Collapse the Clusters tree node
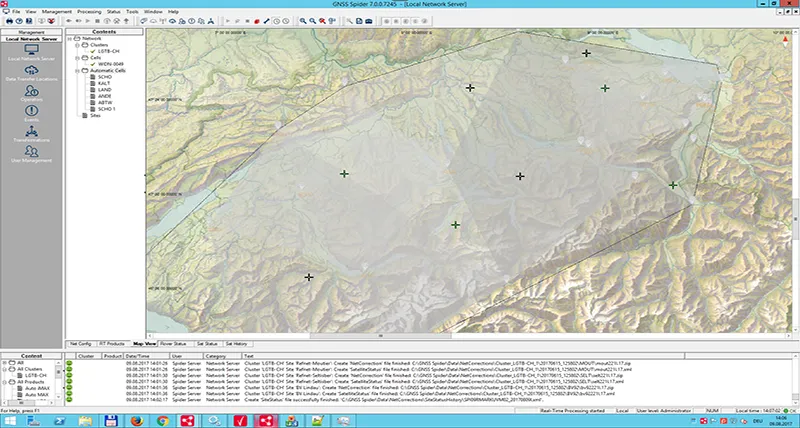The image size is (800, 428). coord(77,44)
